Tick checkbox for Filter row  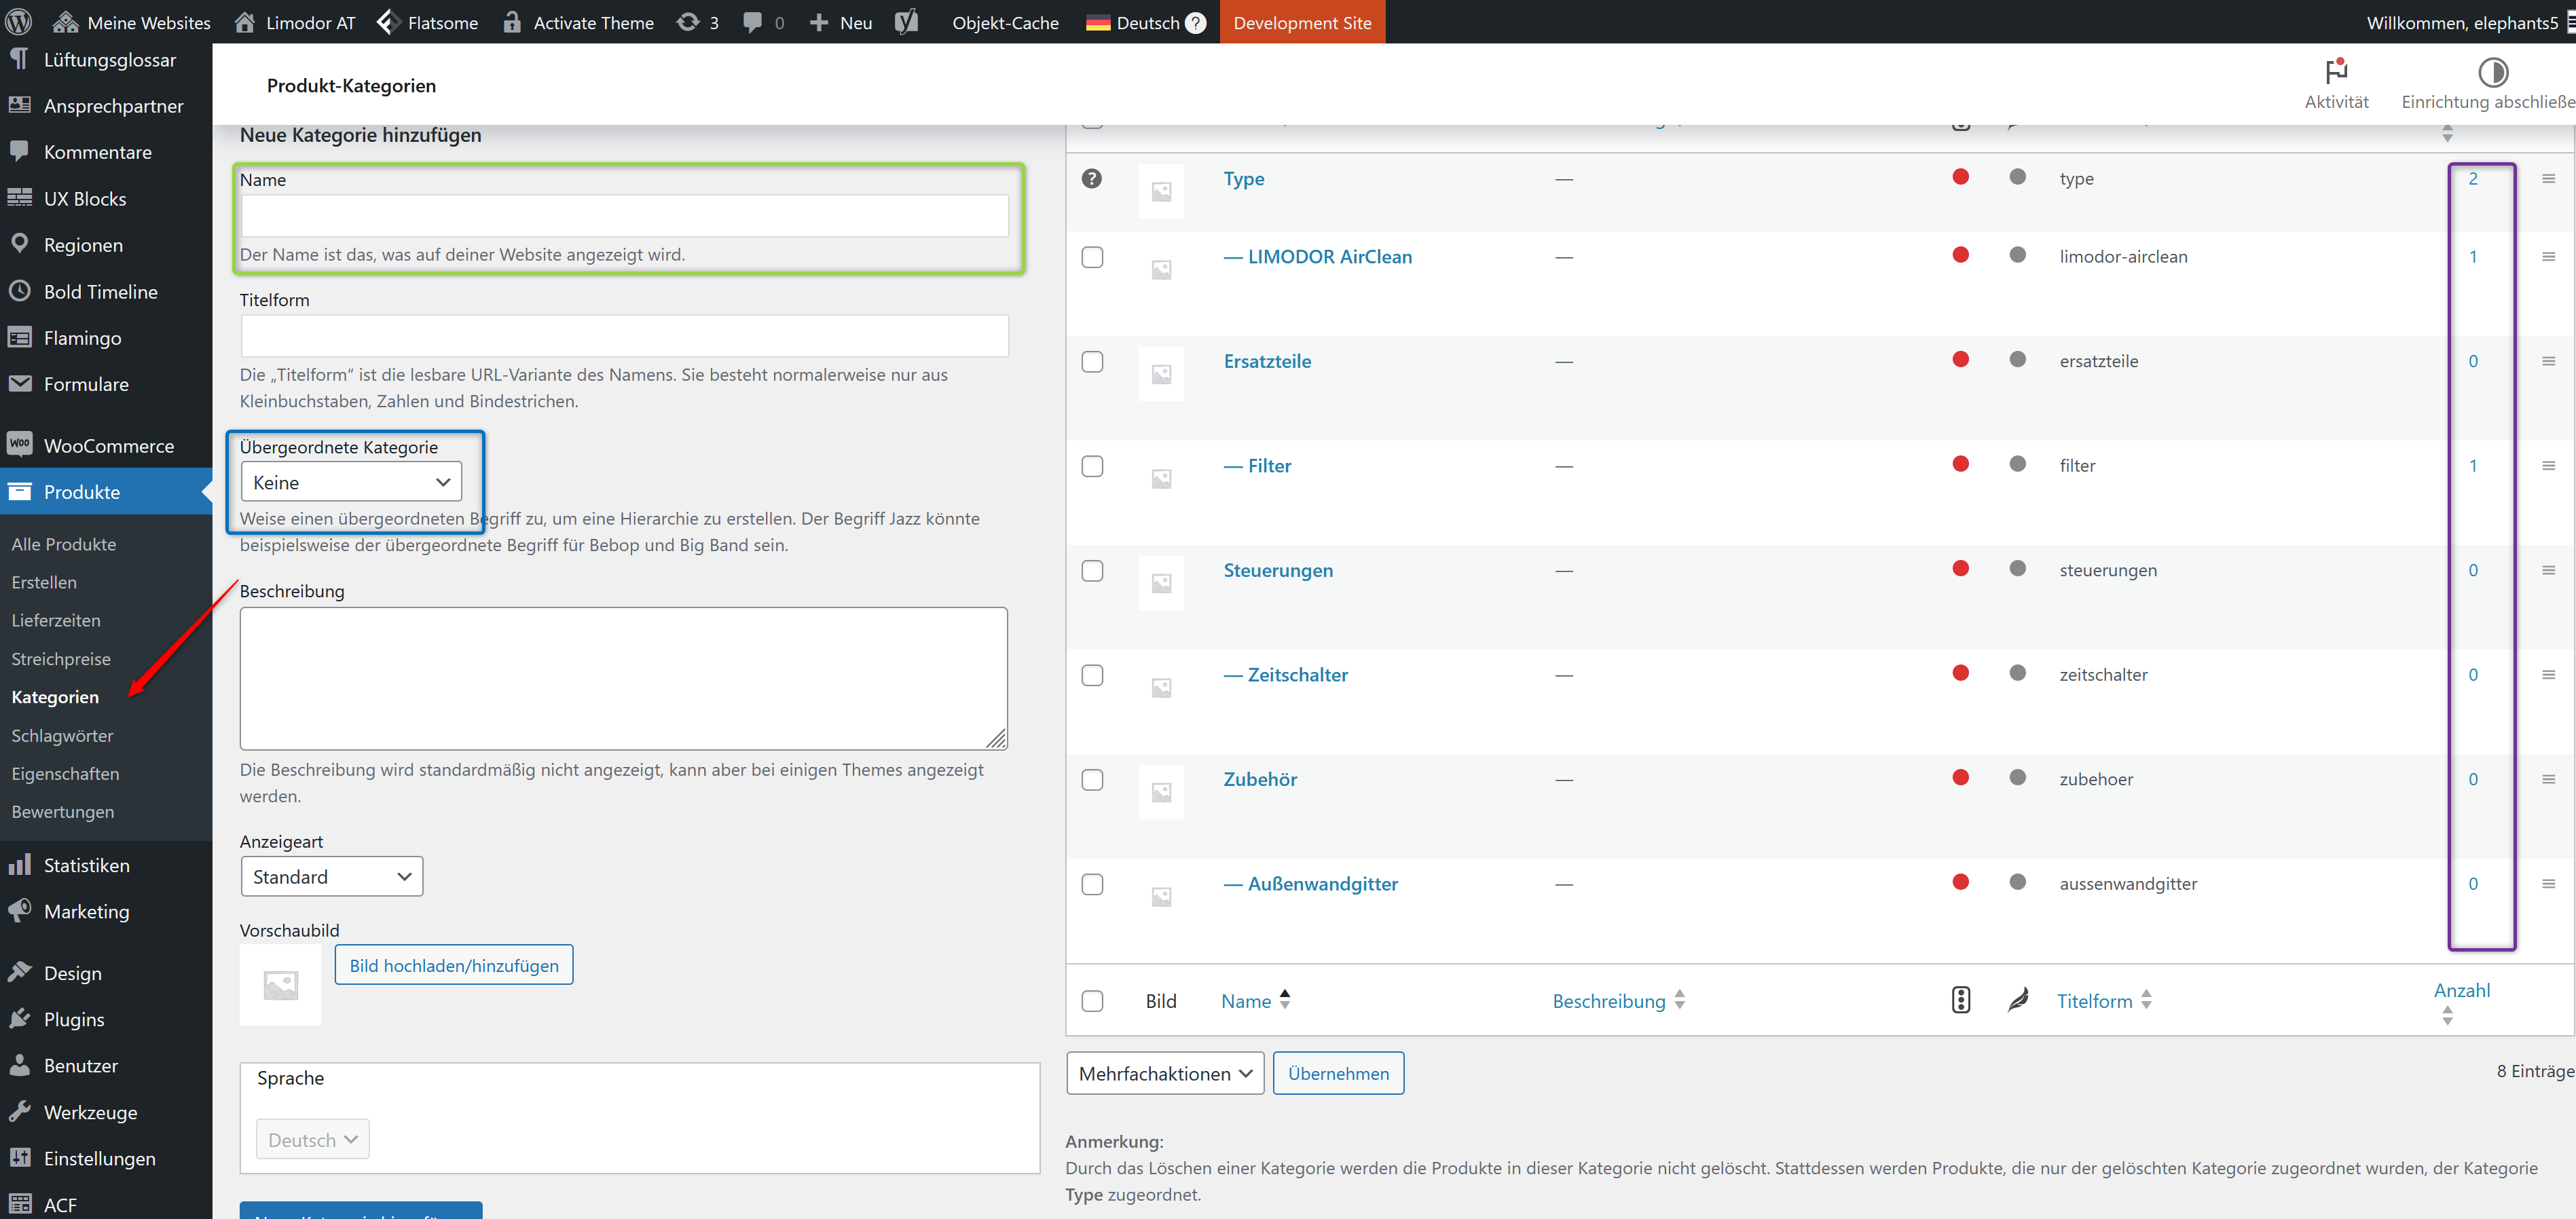(1092, 466)
